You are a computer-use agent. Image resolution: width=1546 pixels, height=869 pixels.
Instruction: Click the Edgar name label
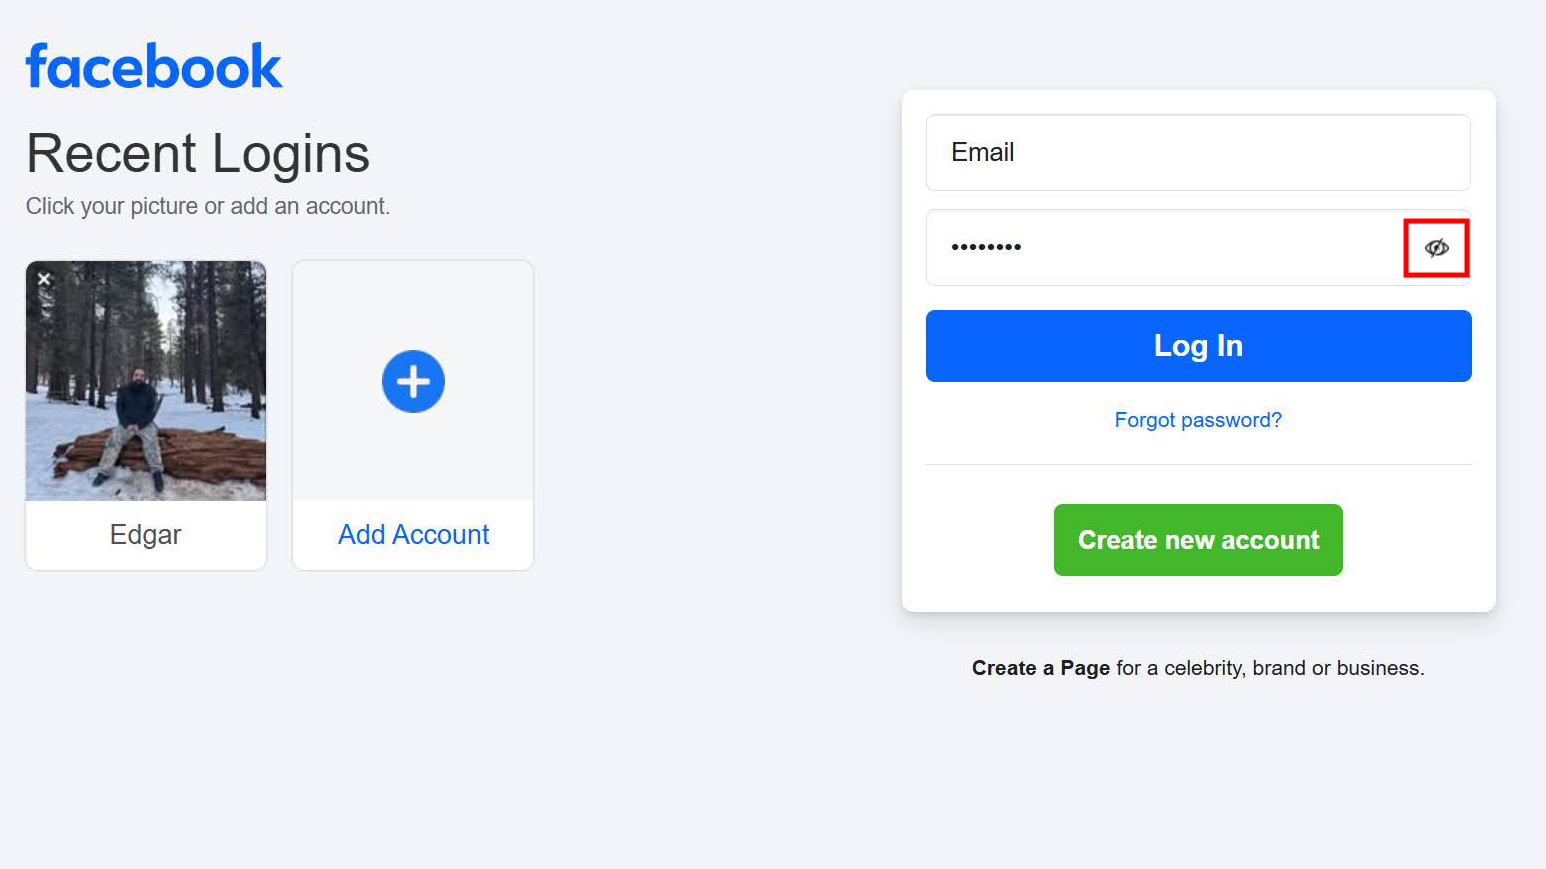point(146,535)
